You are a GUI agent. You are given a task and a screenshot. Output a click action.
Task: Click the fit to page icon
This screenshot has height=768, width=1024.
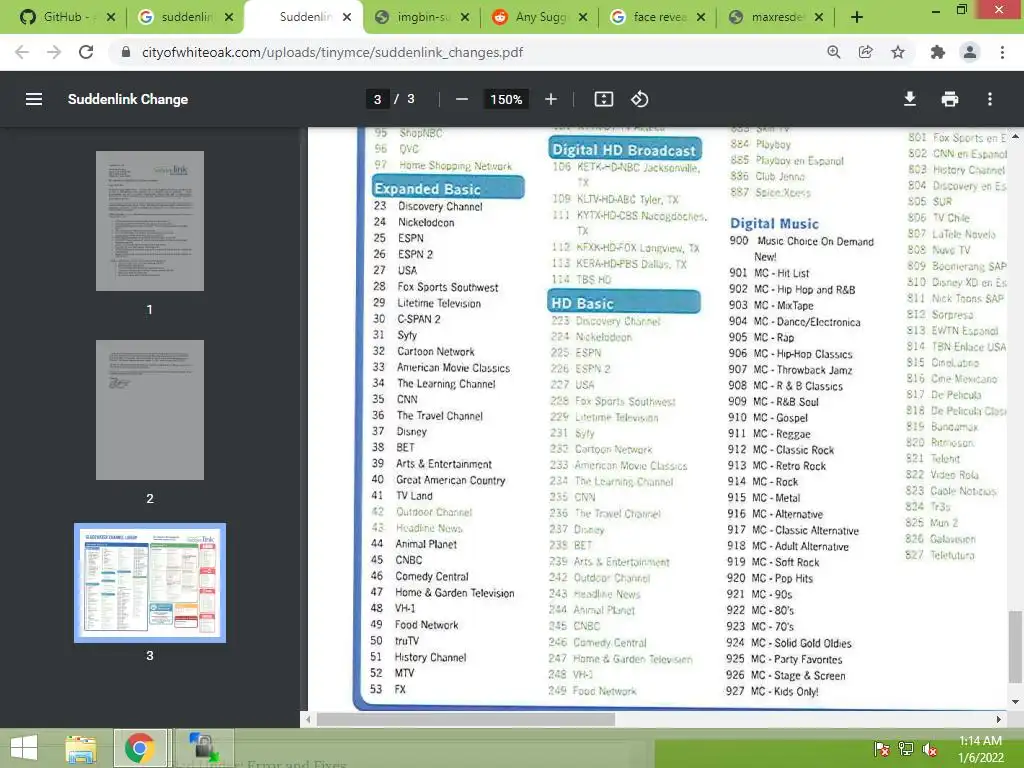click(x=603, y=99)
